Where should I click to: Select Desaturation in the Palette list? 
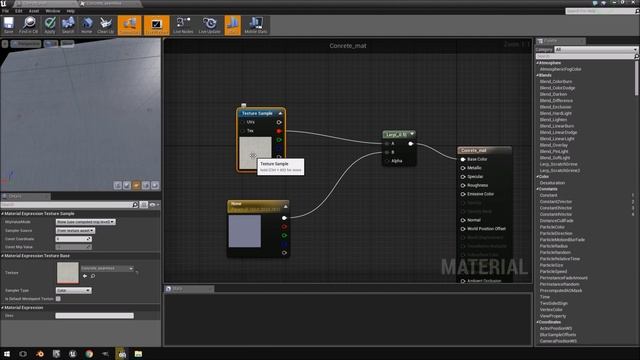tap(552, 183)
